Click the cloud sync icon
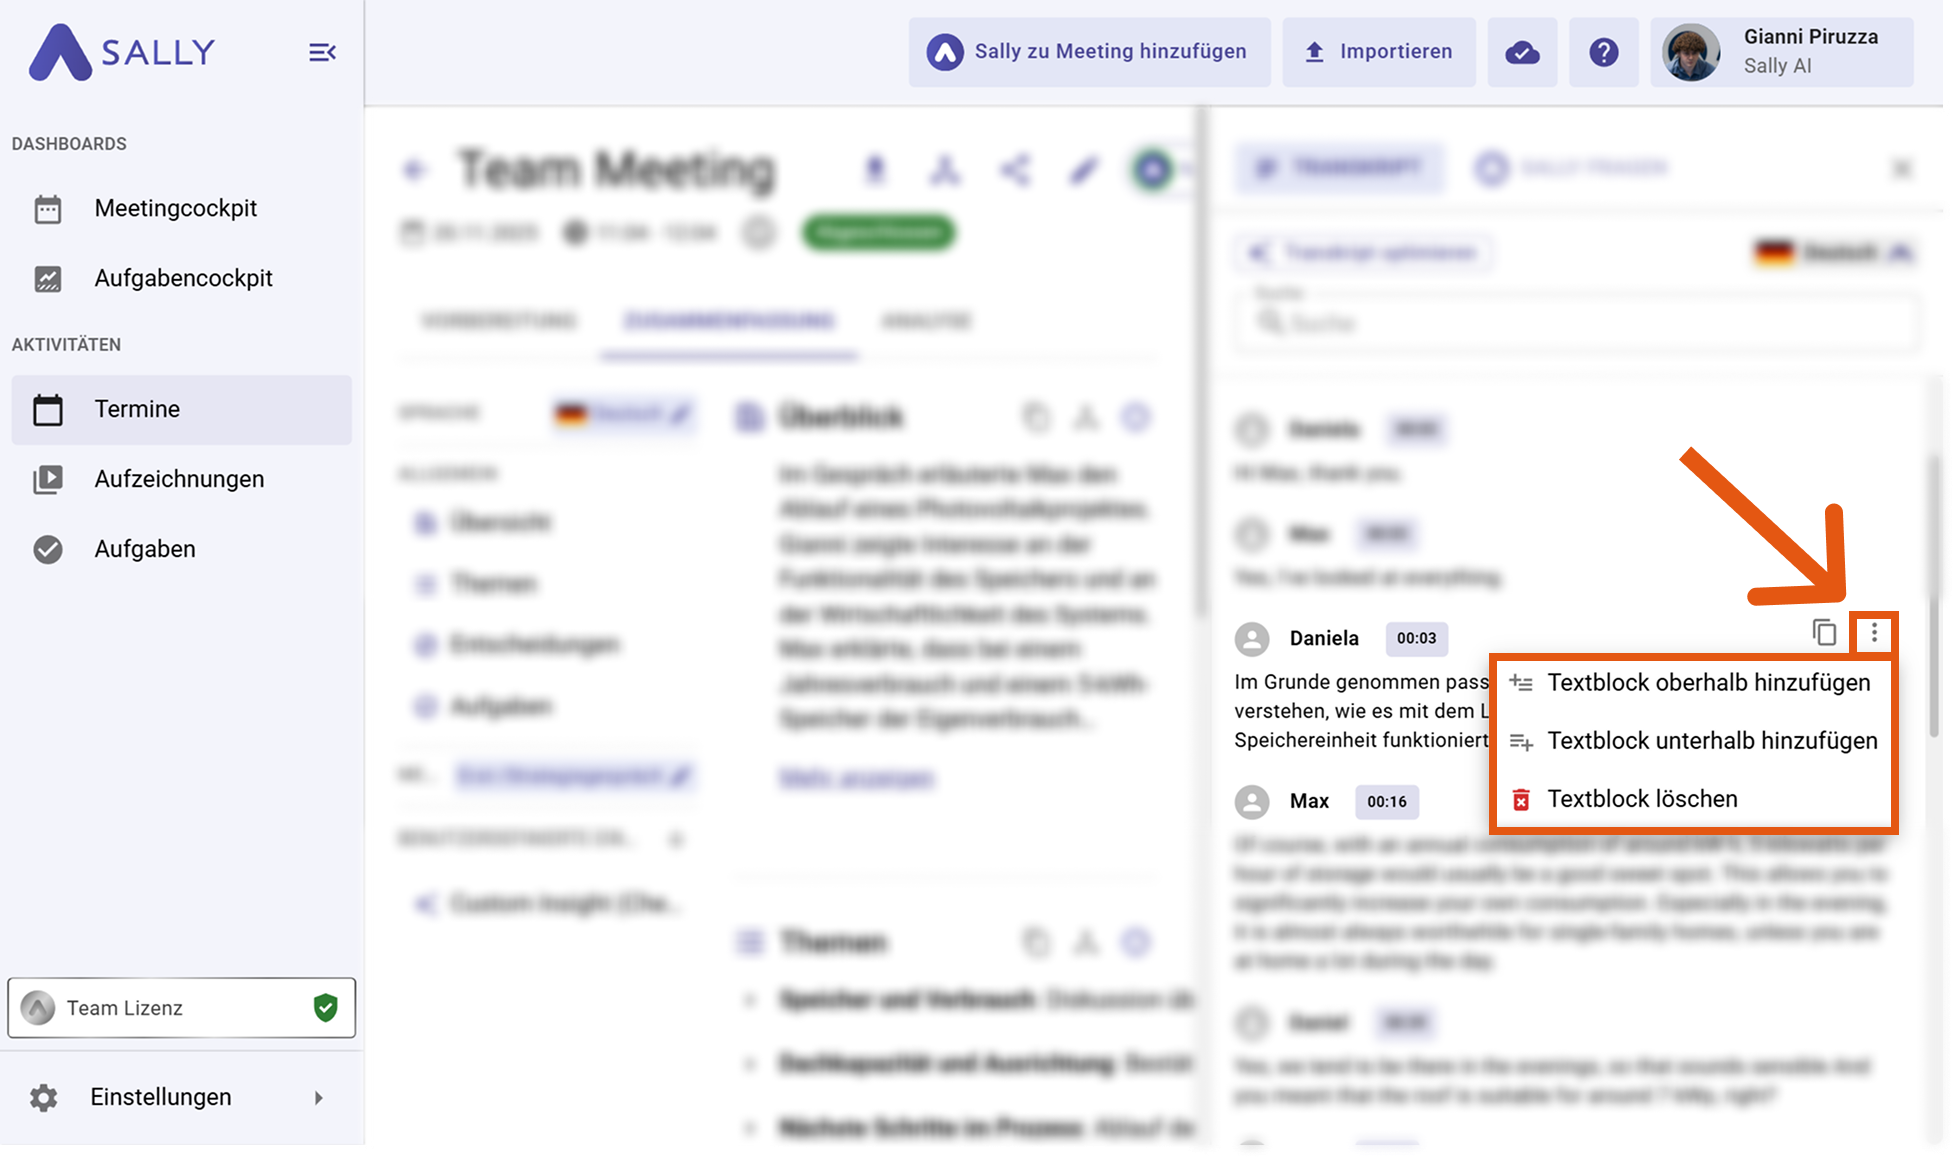Image resolution: width=1955 pixels, height=1157 pixels. tap(1522, 52)
